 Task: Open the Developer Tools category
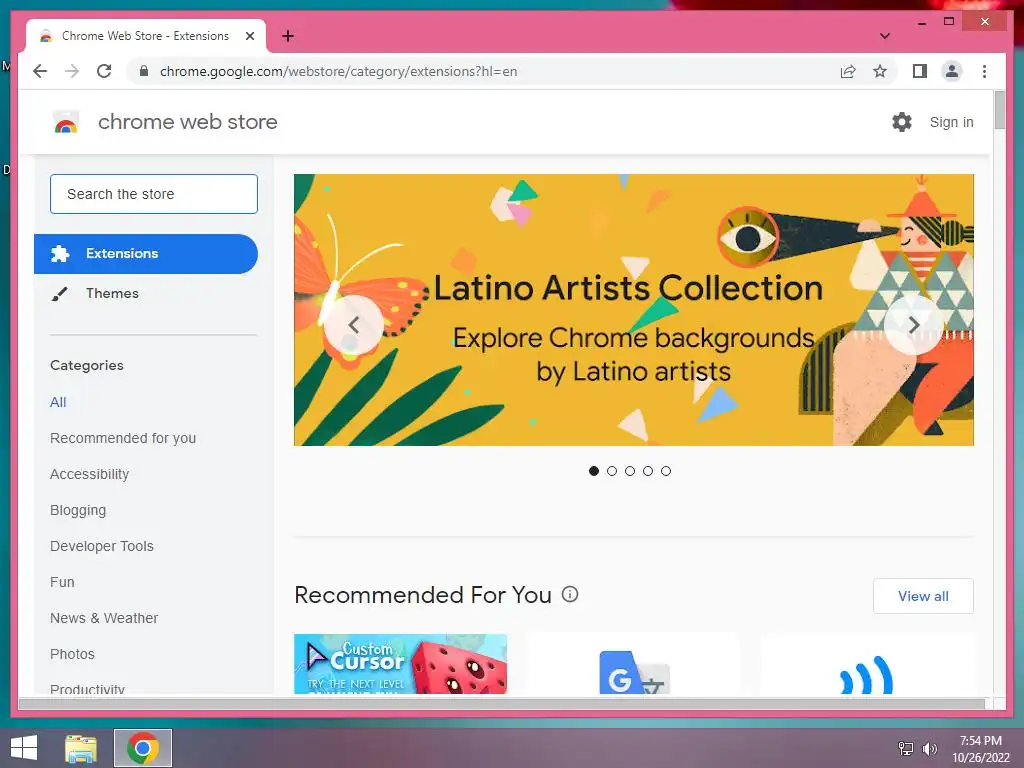[102, 546]
